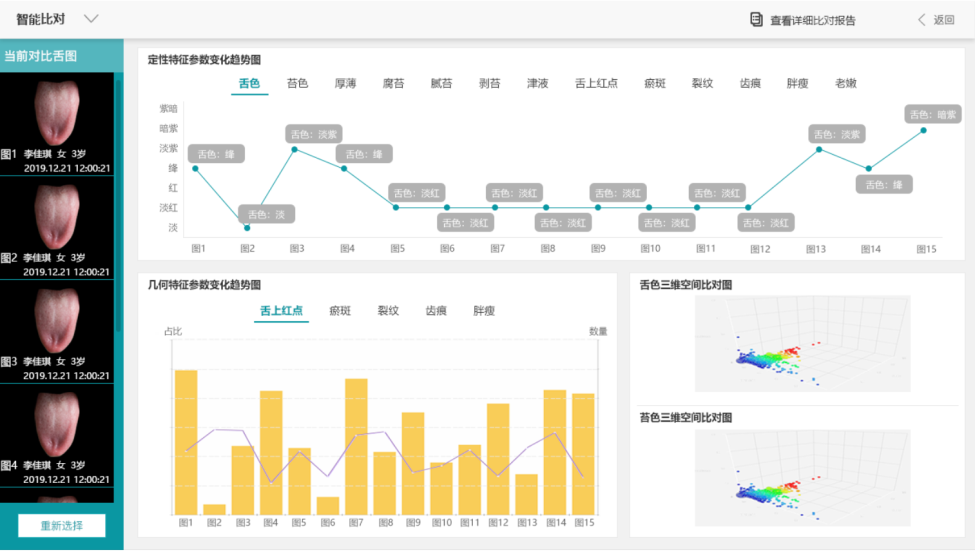Open 舌上红点 tab in the qualitative chart
This screenshot has height=552, width=975.
point(596,83)
